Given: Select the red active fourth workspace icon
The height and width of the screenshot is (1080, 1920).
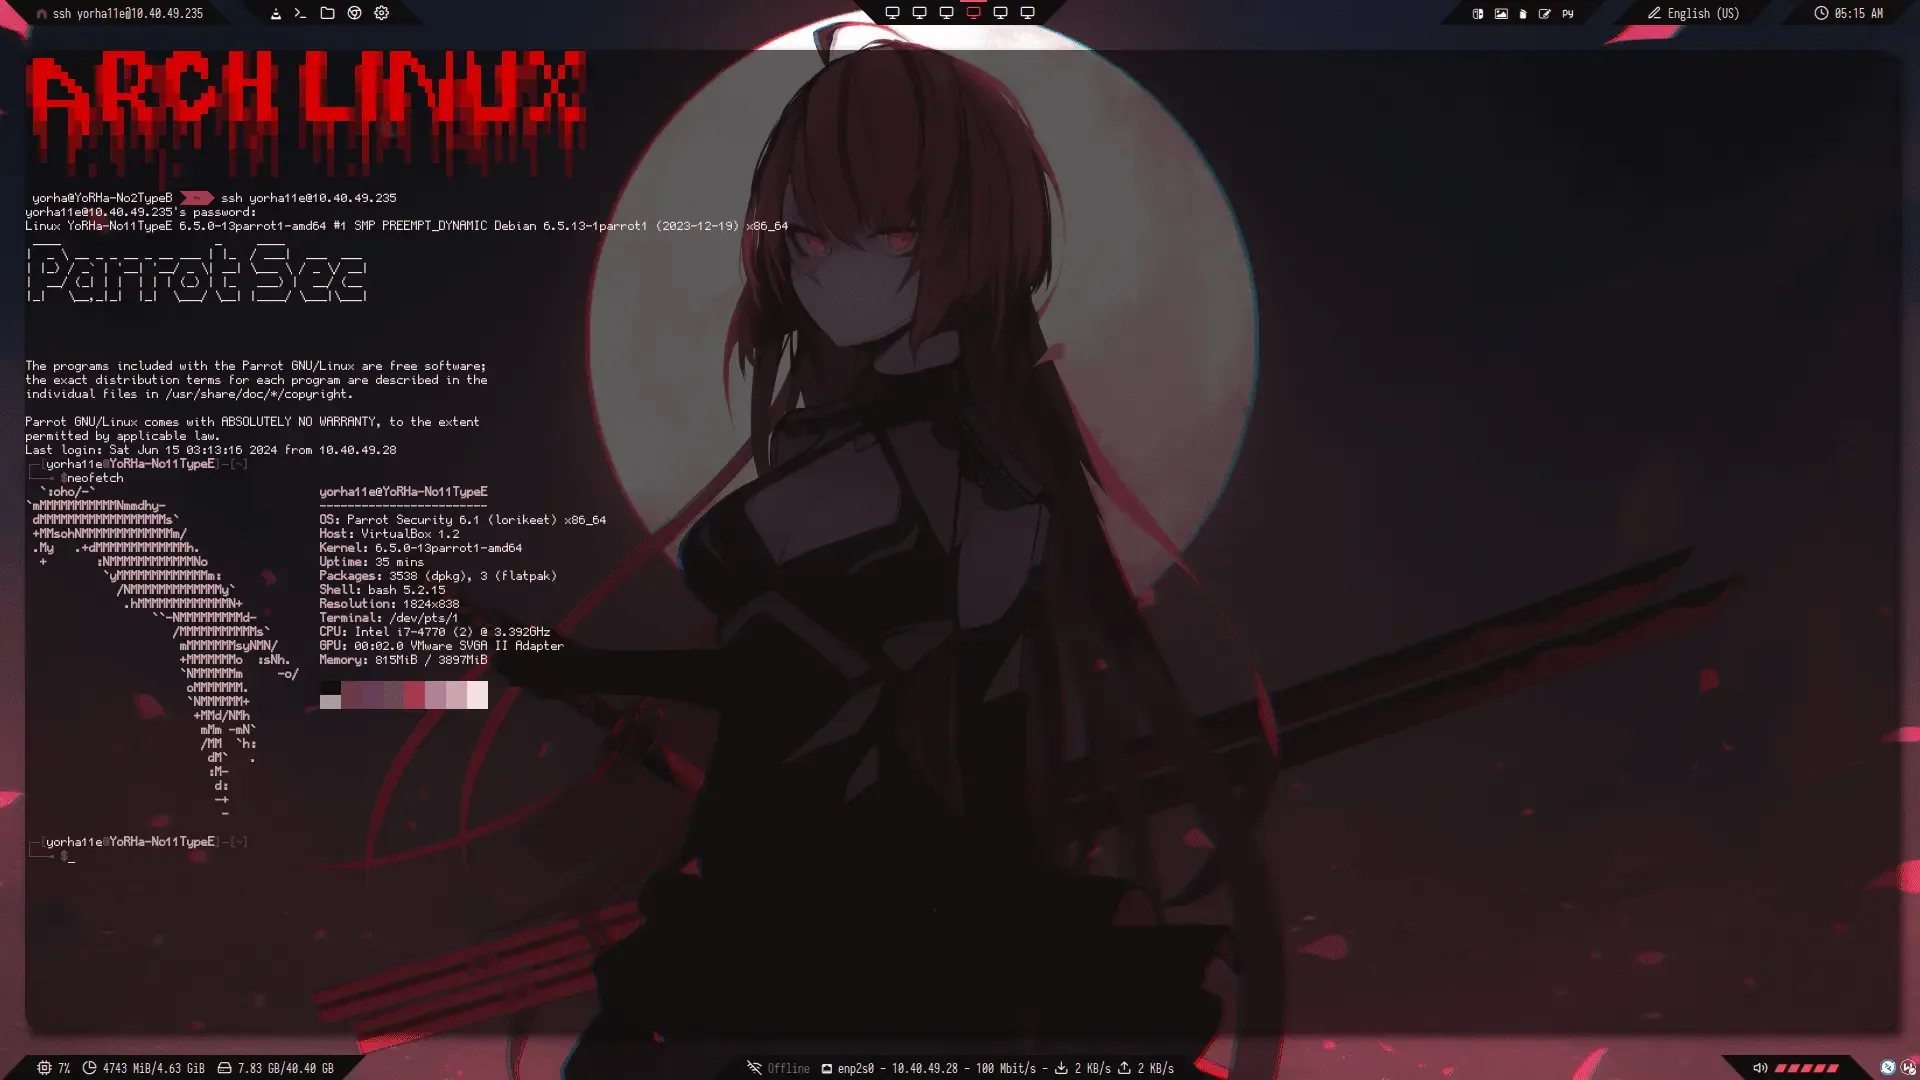Looking at the screenshot, I should click(x=973, y=13).
